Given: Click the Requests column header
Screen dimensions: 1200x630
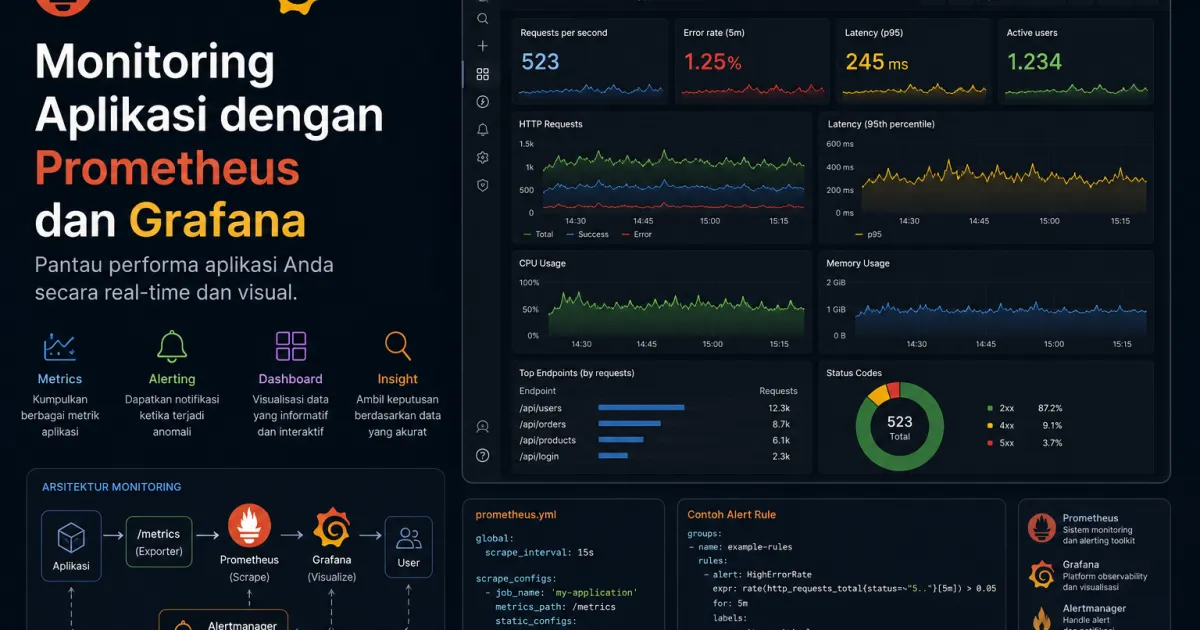Looking at the screenshot, I should pos(778,391).
